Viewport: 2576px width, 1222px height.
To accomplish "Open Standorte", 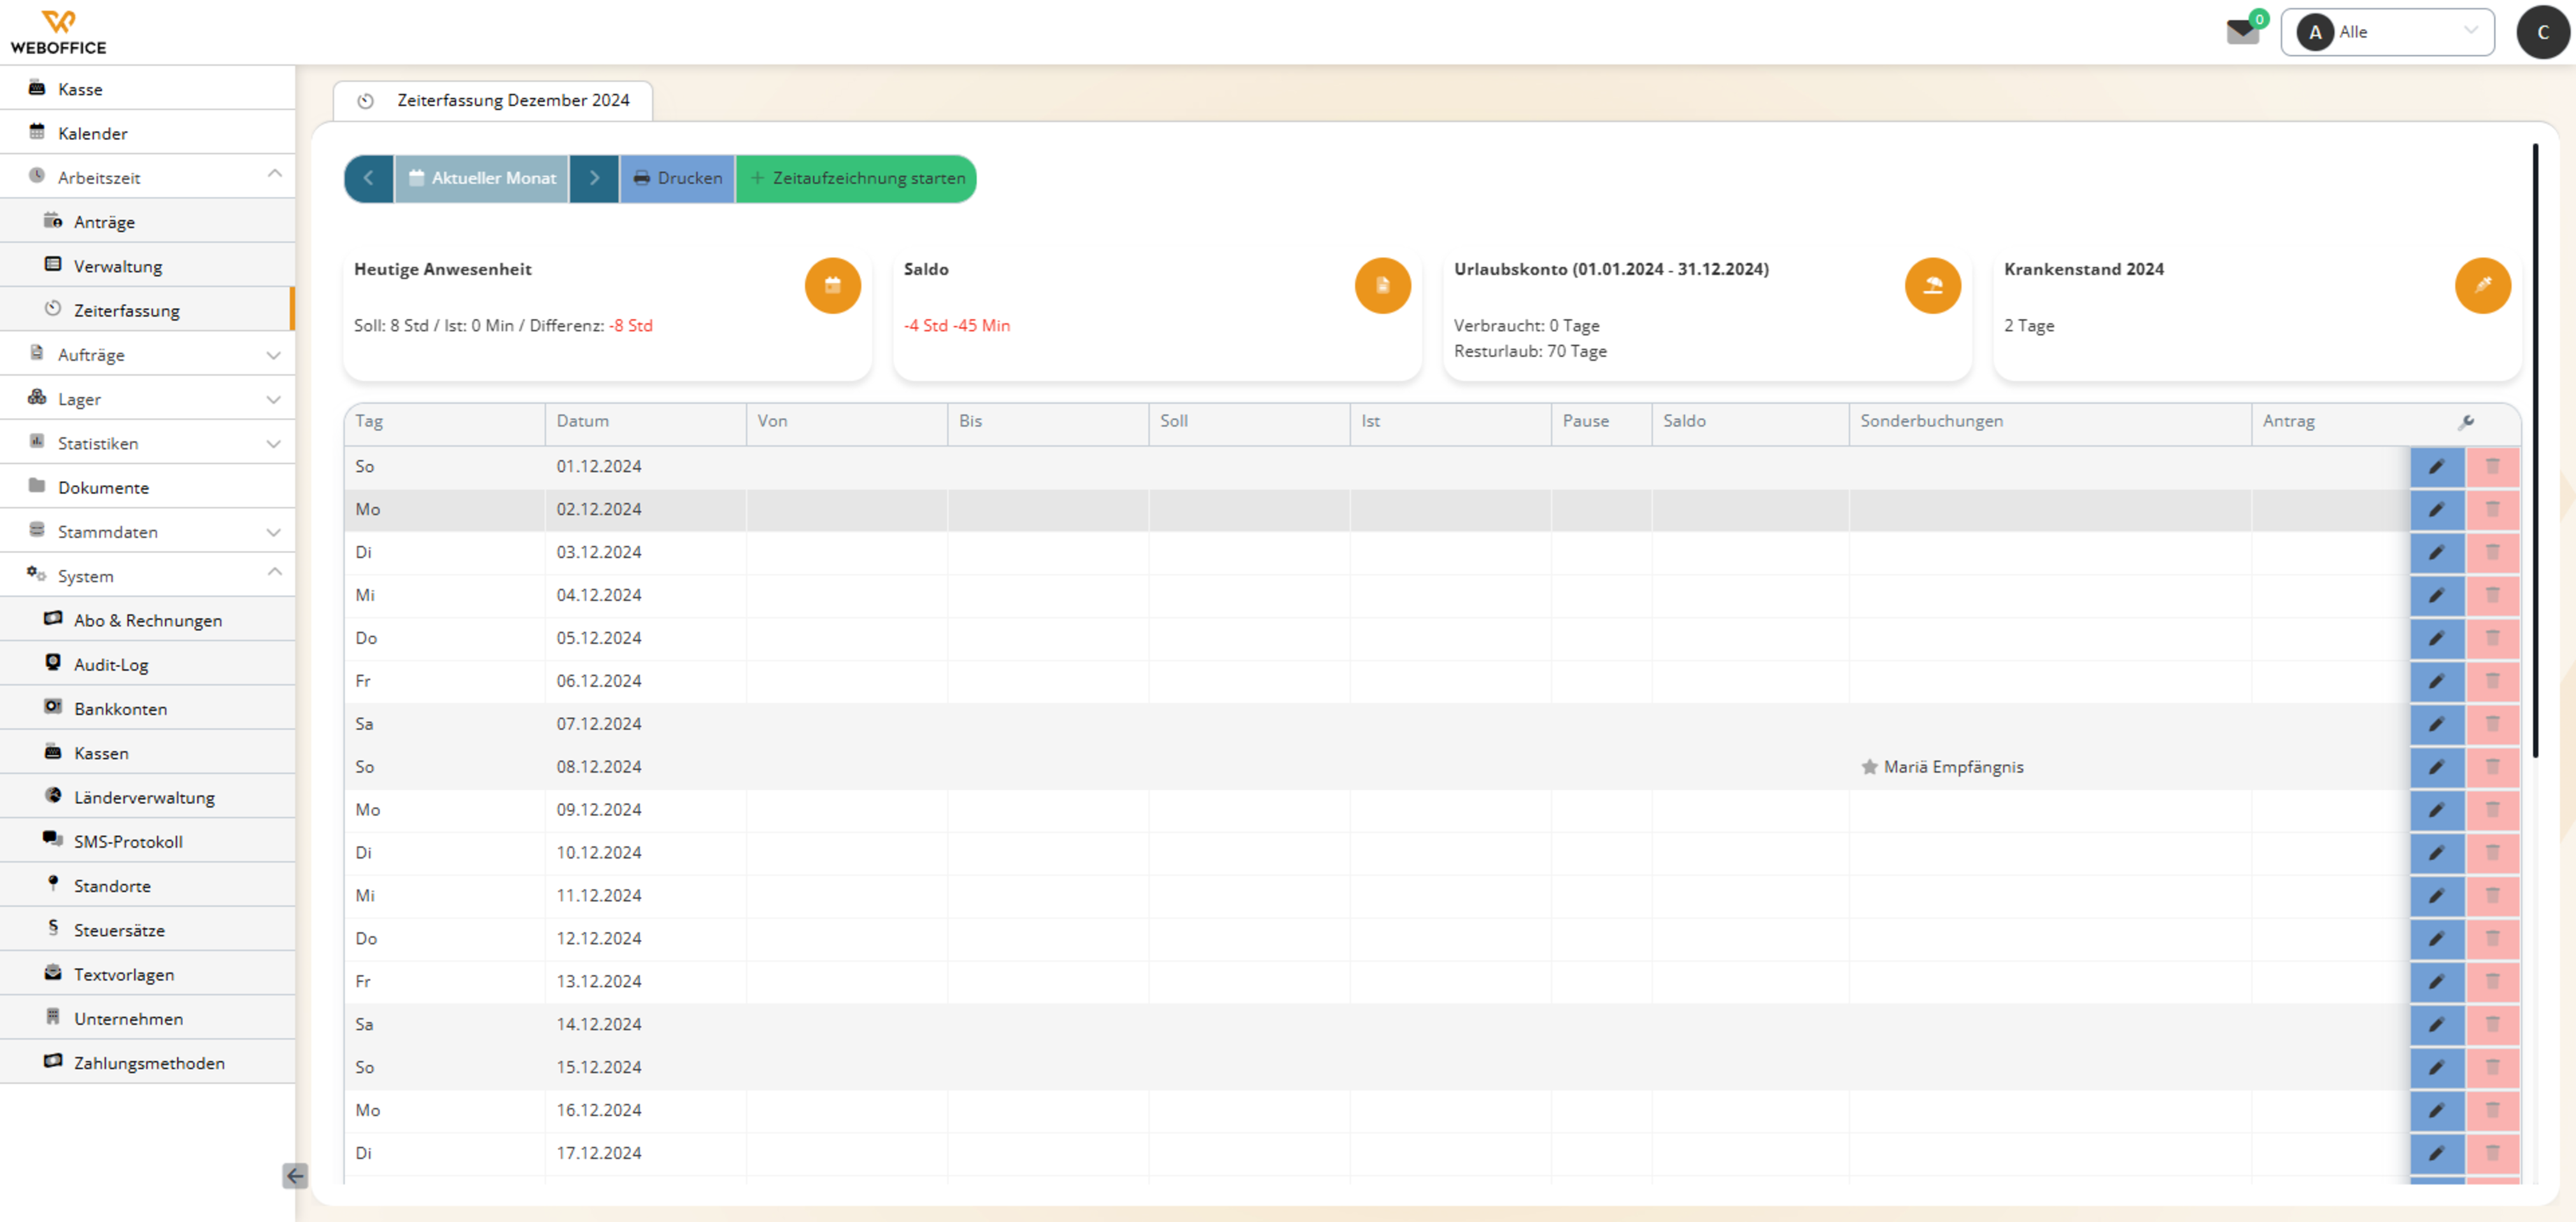I will pos(148,885).
